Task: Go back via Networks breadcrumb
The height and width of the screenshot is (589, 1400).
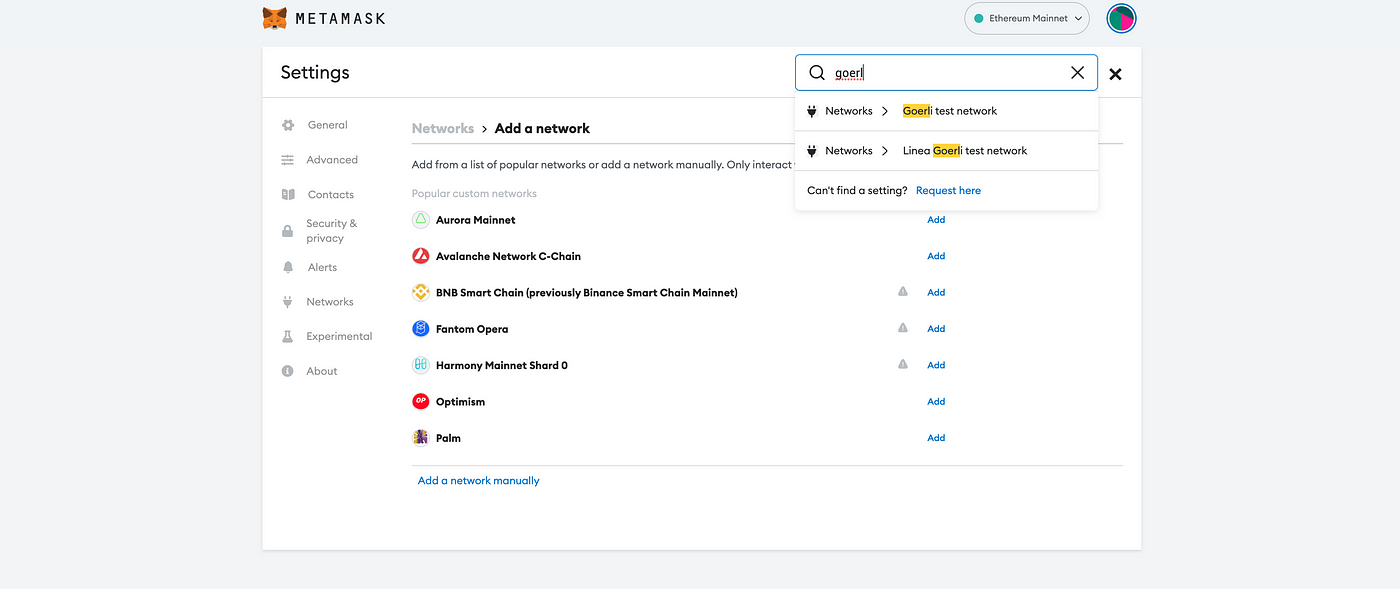Action: coord(443,128)
